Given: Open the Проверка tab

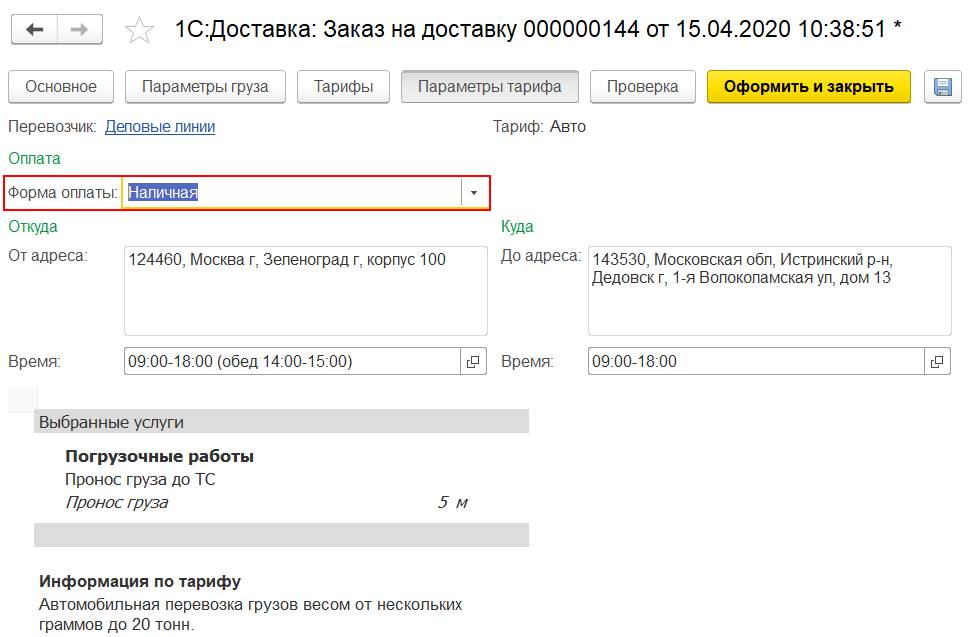Looking at the screenshot, I should tap(642, 87).
